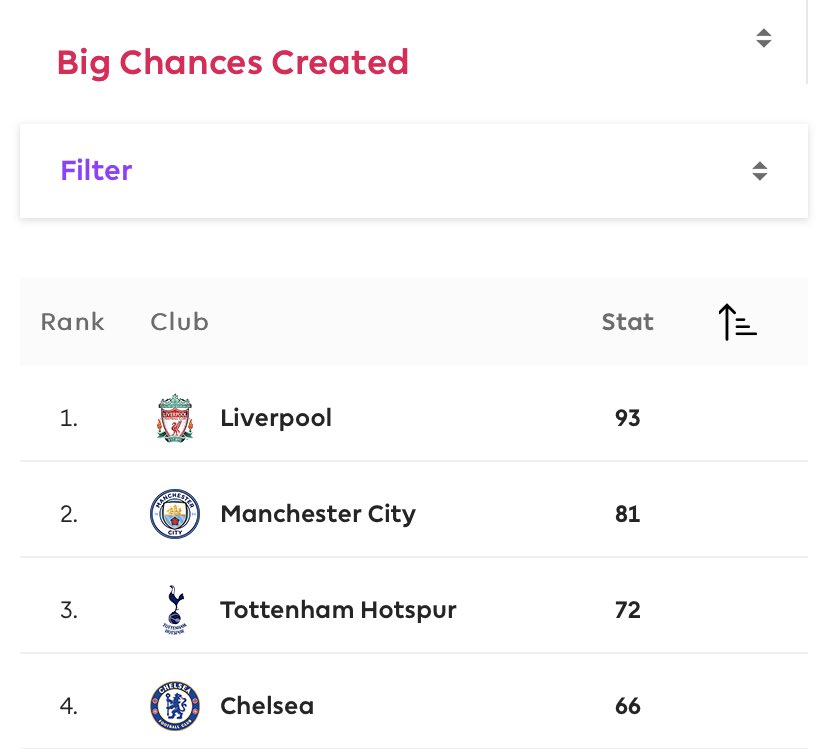Select Liverpool's stat value 93
The width and height of the screenshot is (828, 749).
(627, 418)
